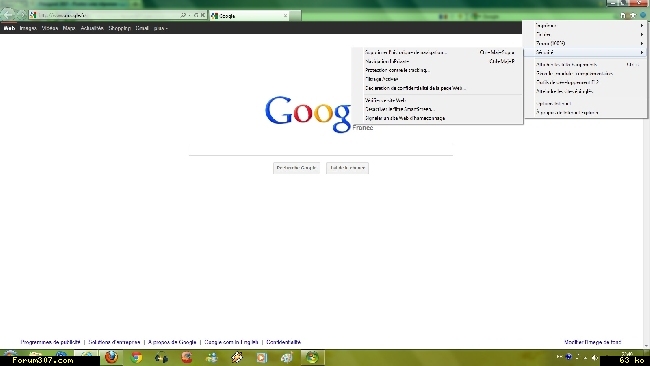650x366 pixels.
Task: Choose 'Protection contre le tracking...' entry
Action: click(x=437, y=70)
